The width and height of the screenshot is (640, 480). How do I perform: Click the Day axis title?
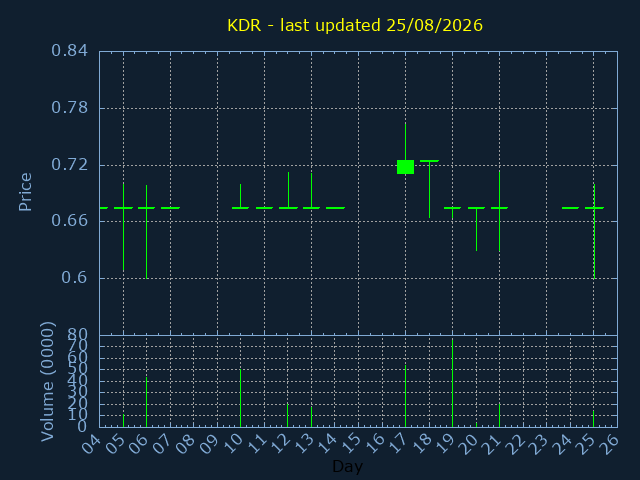pyautogui.click(x=347, y=467)
